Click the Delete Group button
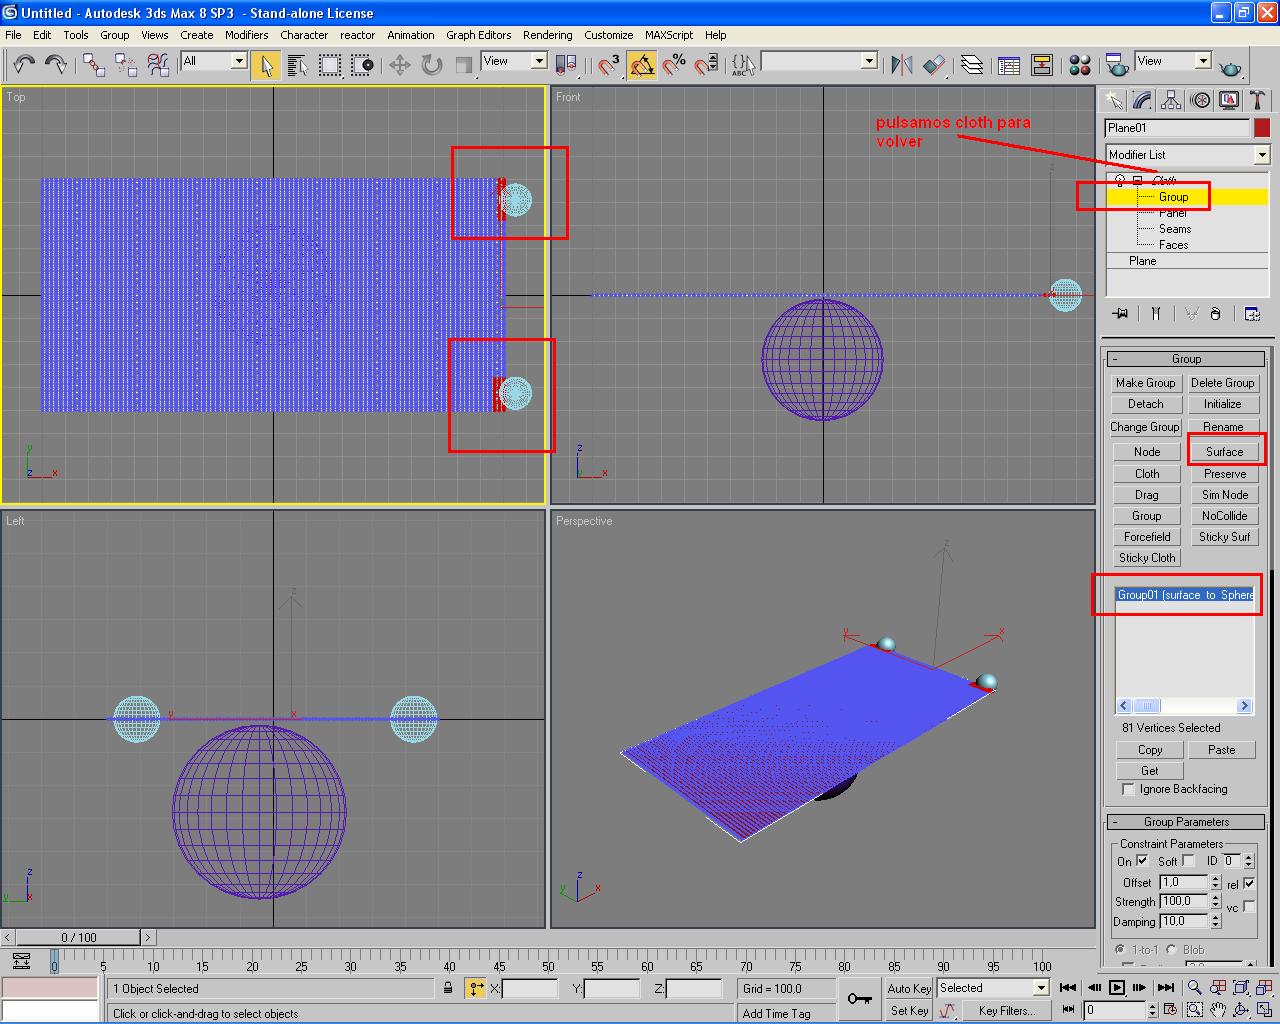This screenshot has height=1024, width=1280. (x=1222, y=383)
